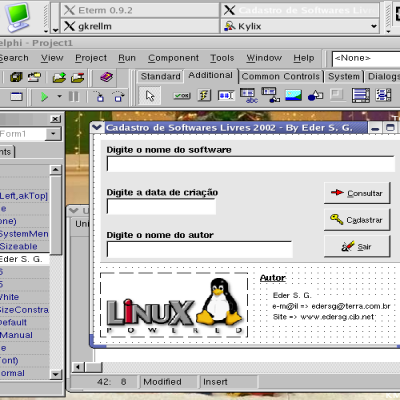Open help contents via purple book icon
The width and height of the screenshot is (400, 400).
[x=107, y=77]
